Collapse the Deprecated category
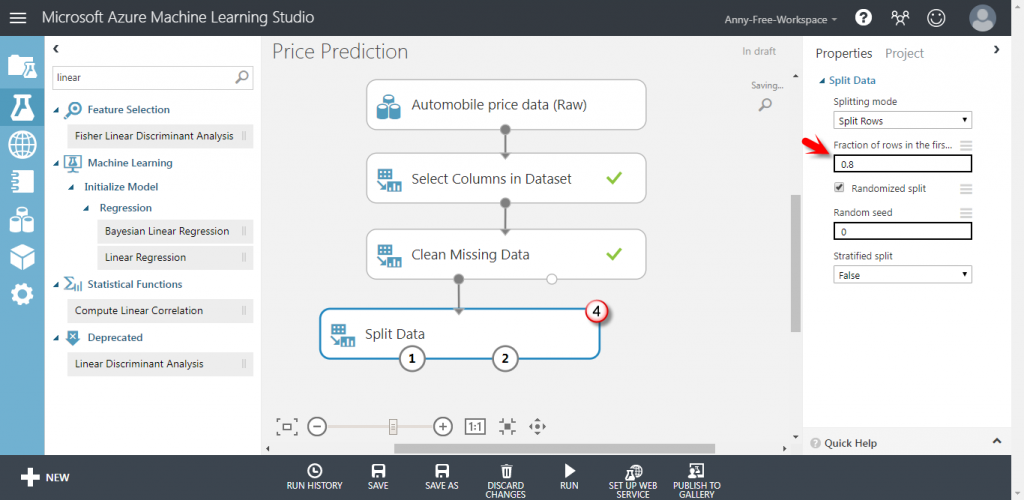 [56, 337]
